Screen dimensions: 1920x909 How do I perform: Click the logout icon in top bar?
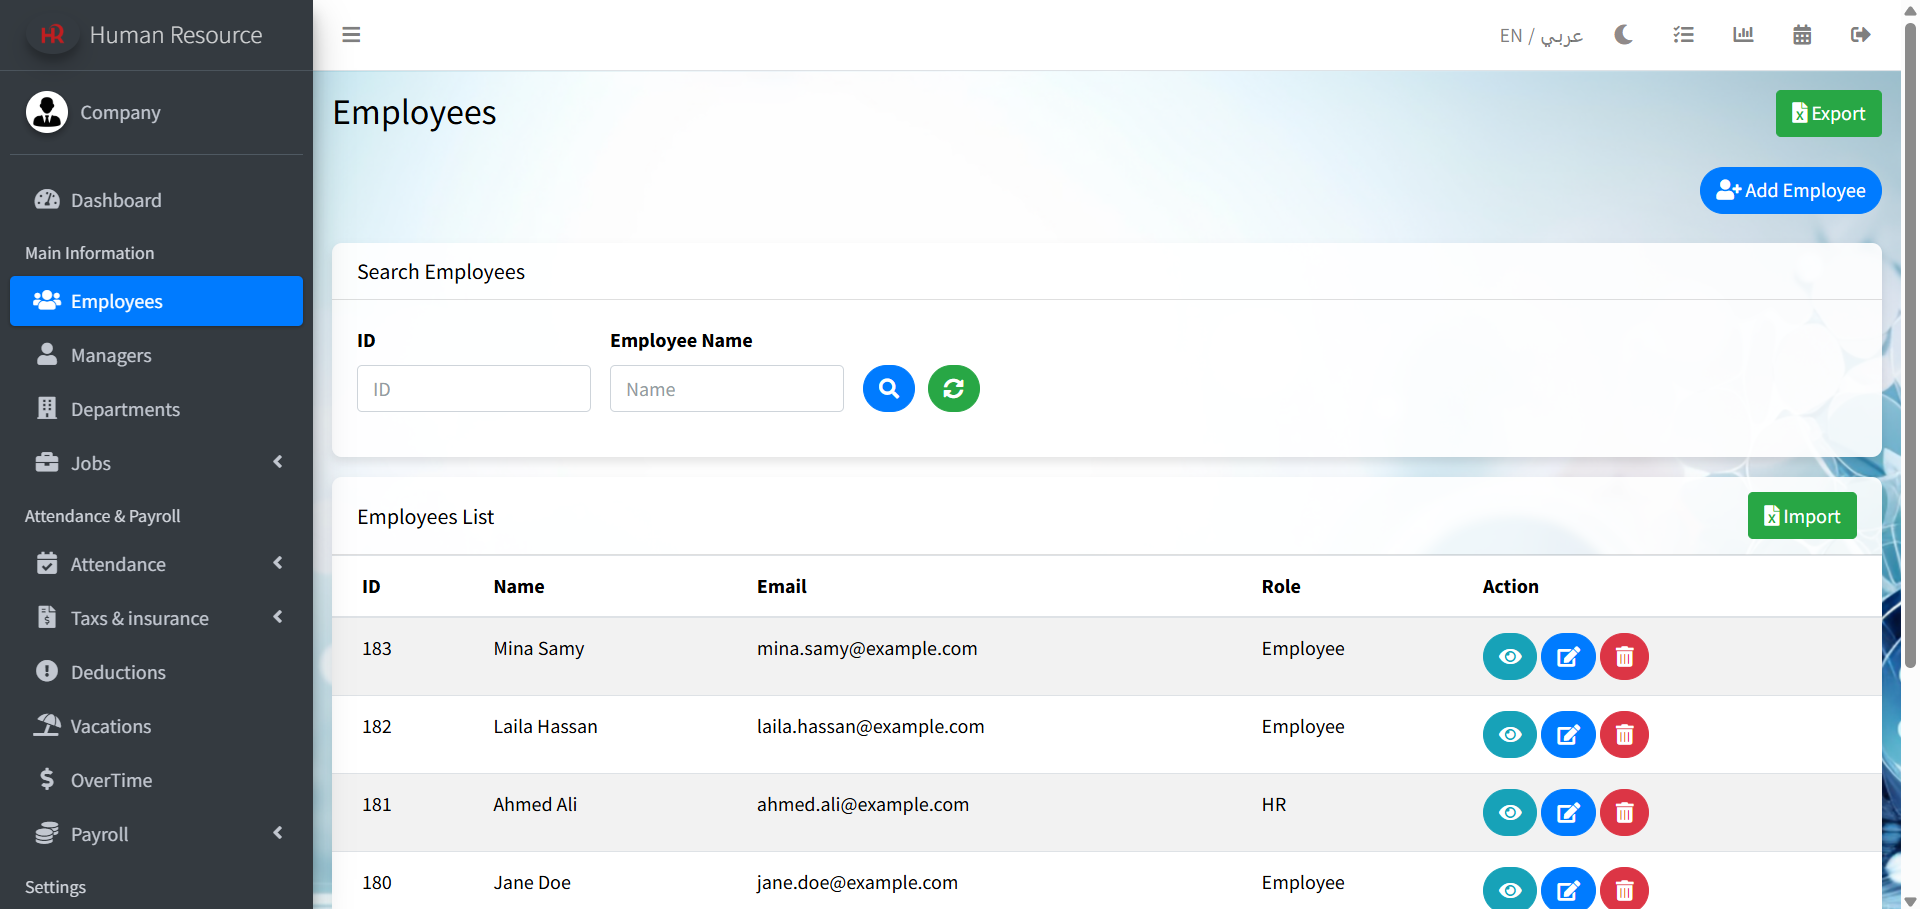pos(1860,35)
